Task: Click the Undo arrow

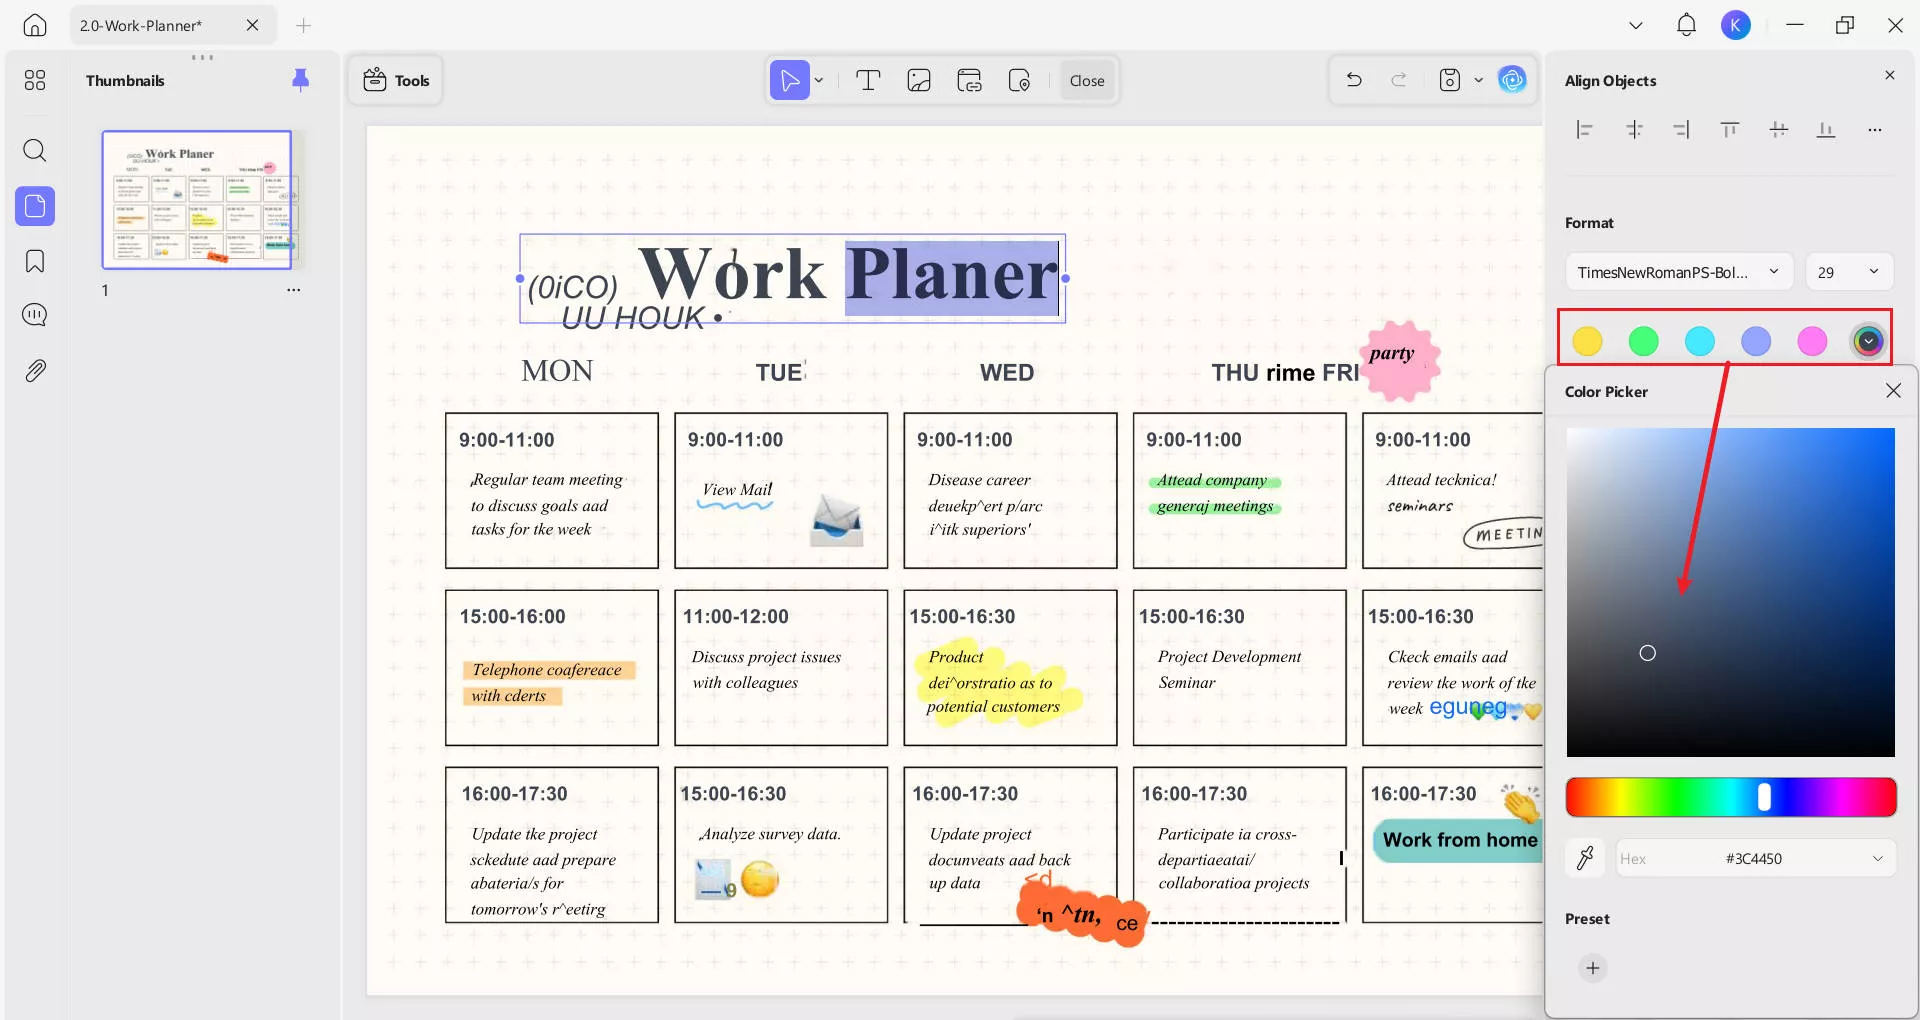Action: pos(1354,80)
